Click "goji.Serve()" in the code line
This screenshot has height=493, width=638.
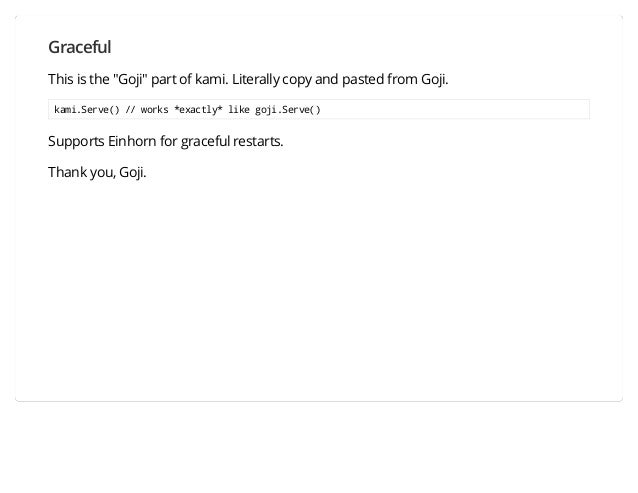[x=288, y=110]
